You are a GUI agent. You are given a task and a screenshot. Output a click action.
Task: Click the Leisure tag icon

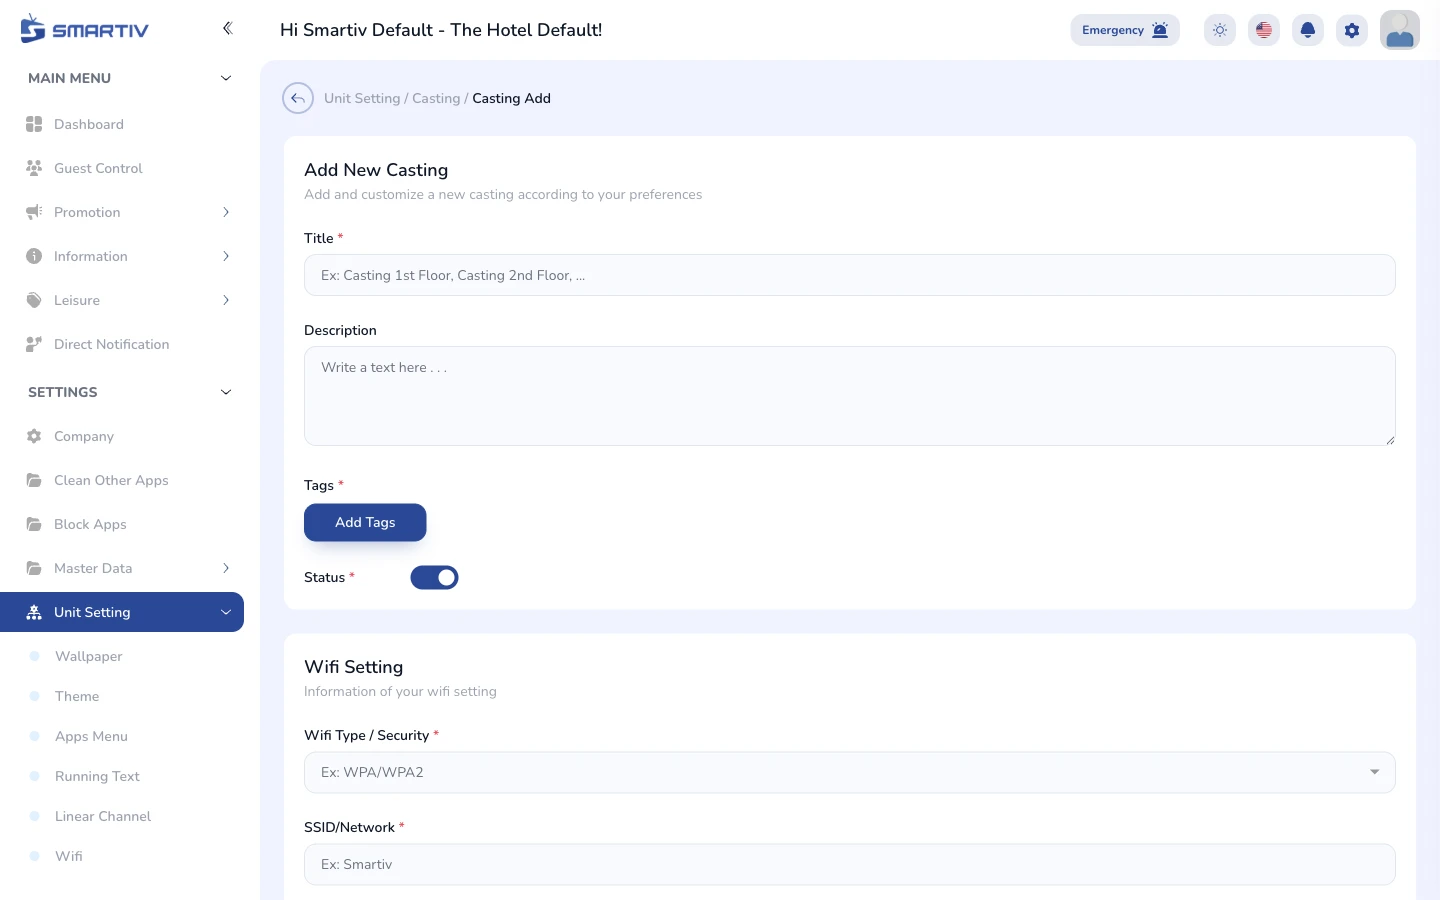(34, 300)
